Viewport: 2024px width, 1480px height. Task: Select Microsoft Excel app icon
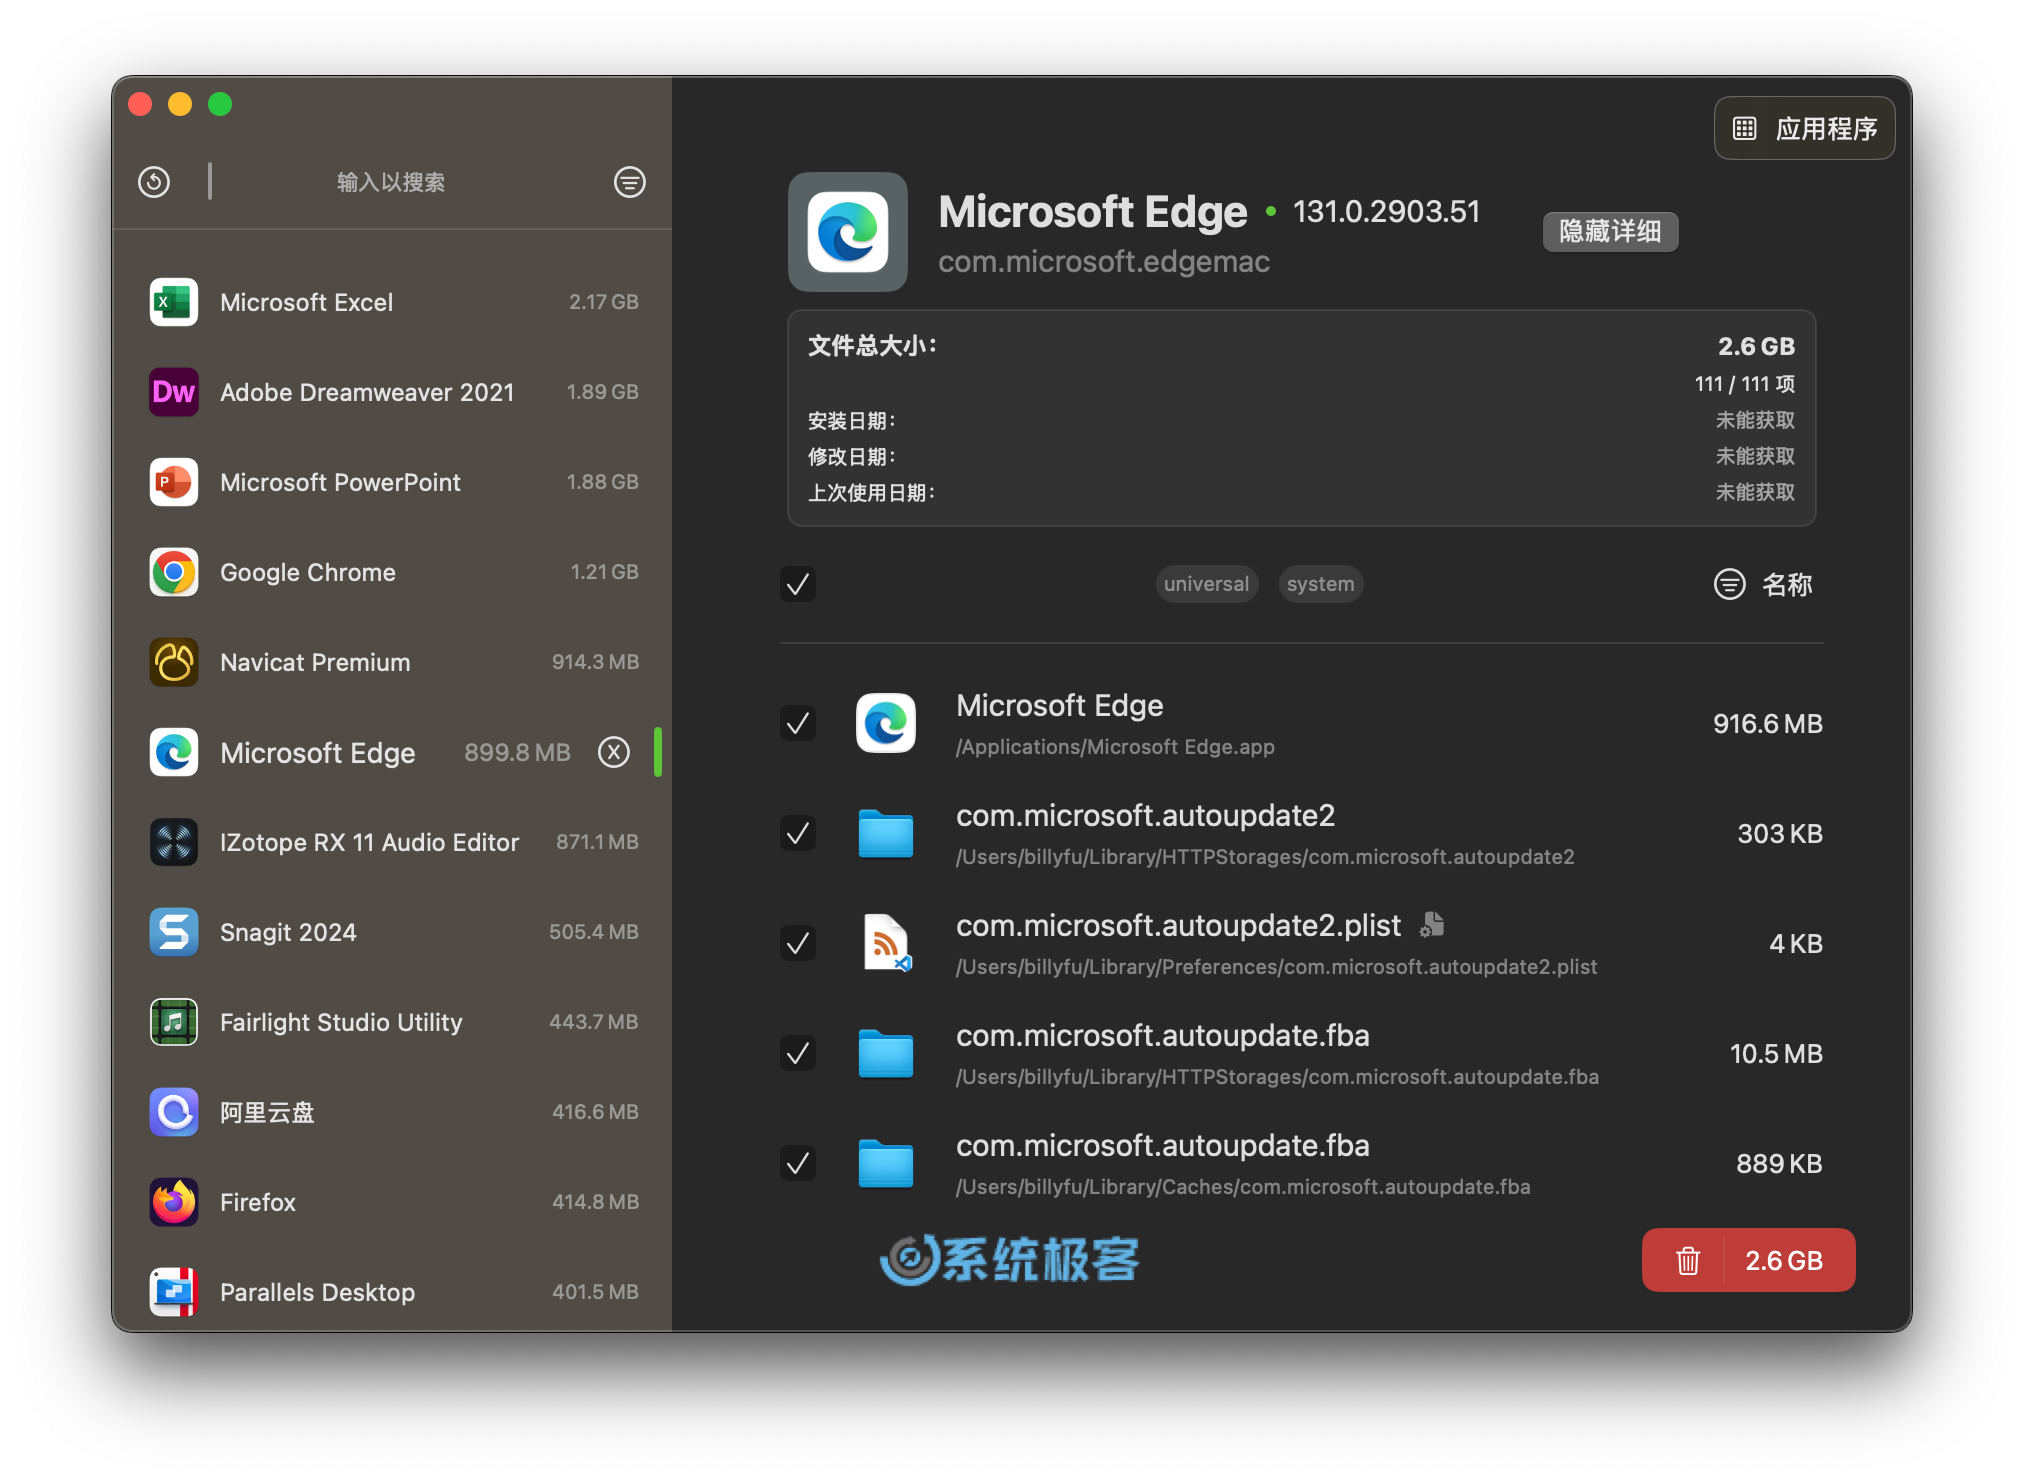pyautogui.click(x=174, y=302)
